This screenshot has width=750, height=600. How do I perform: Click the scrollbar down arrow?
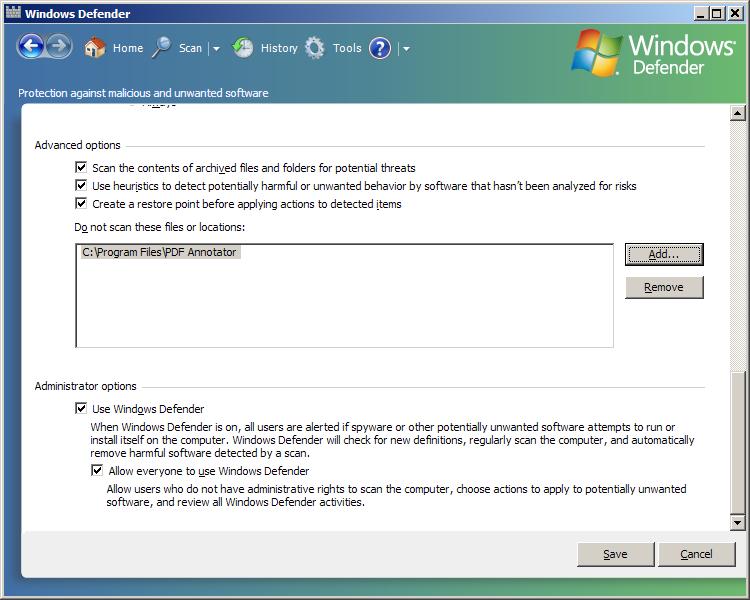(738, 523)
